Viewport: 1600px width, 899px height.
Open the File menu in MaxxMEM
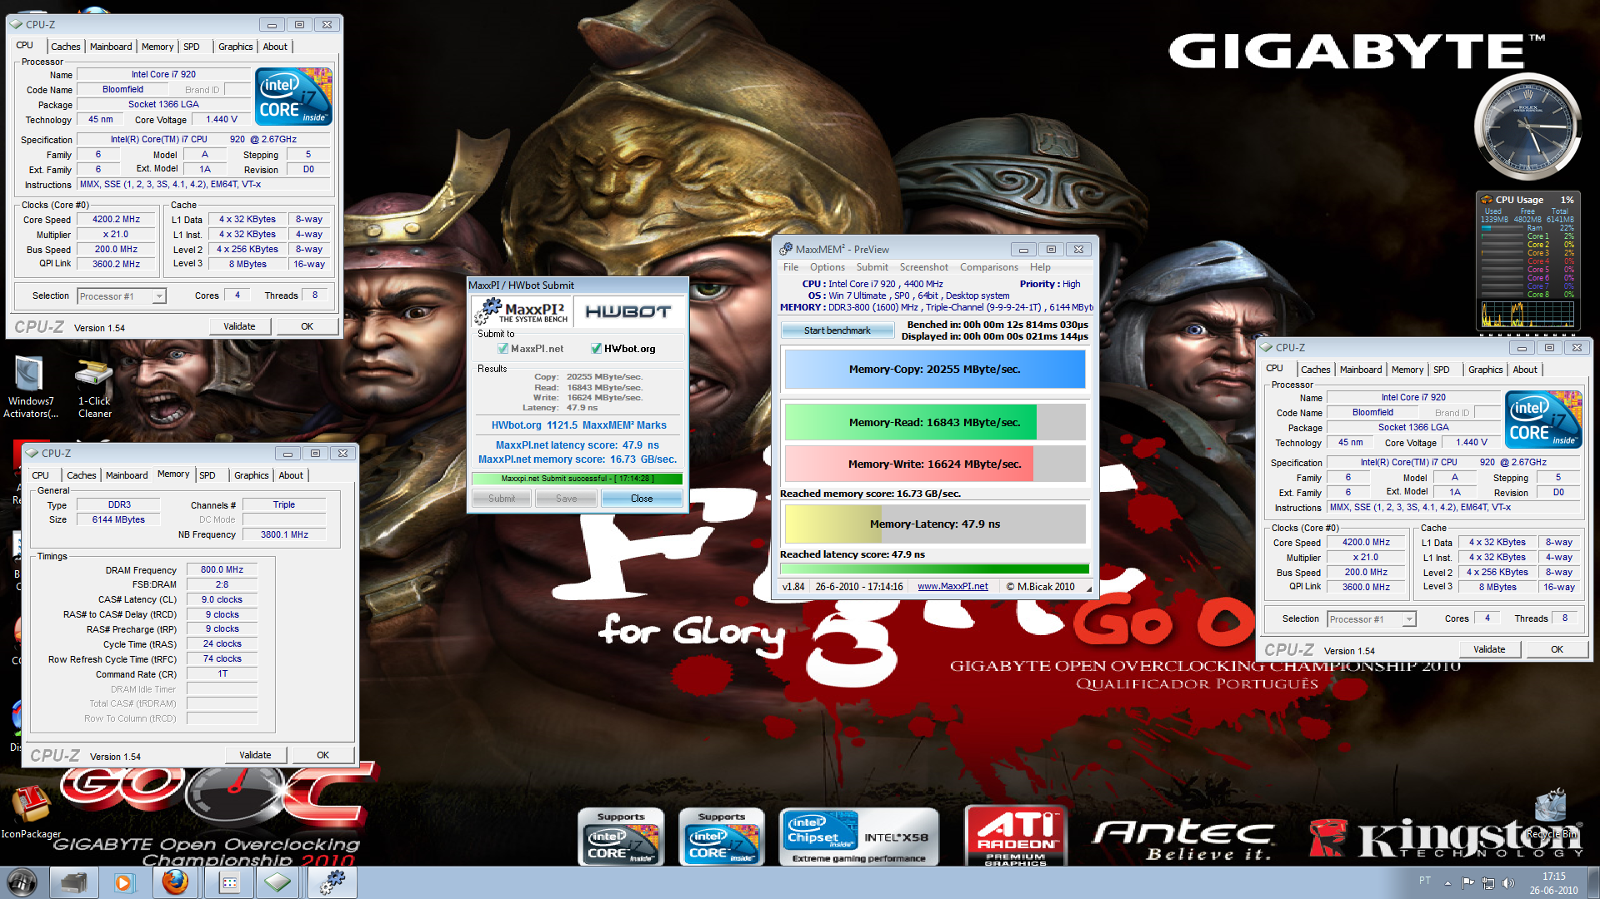pyautogui.click(x=791, y=267)
